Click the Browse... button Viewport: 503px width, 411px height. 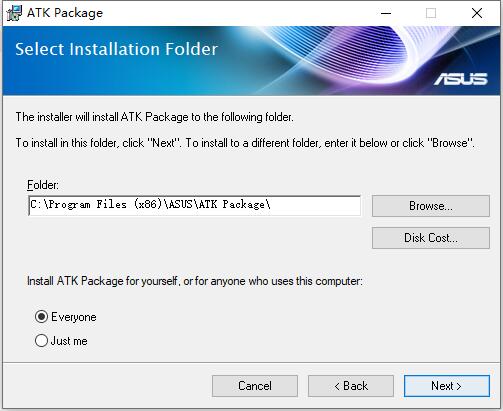(431, 206)
